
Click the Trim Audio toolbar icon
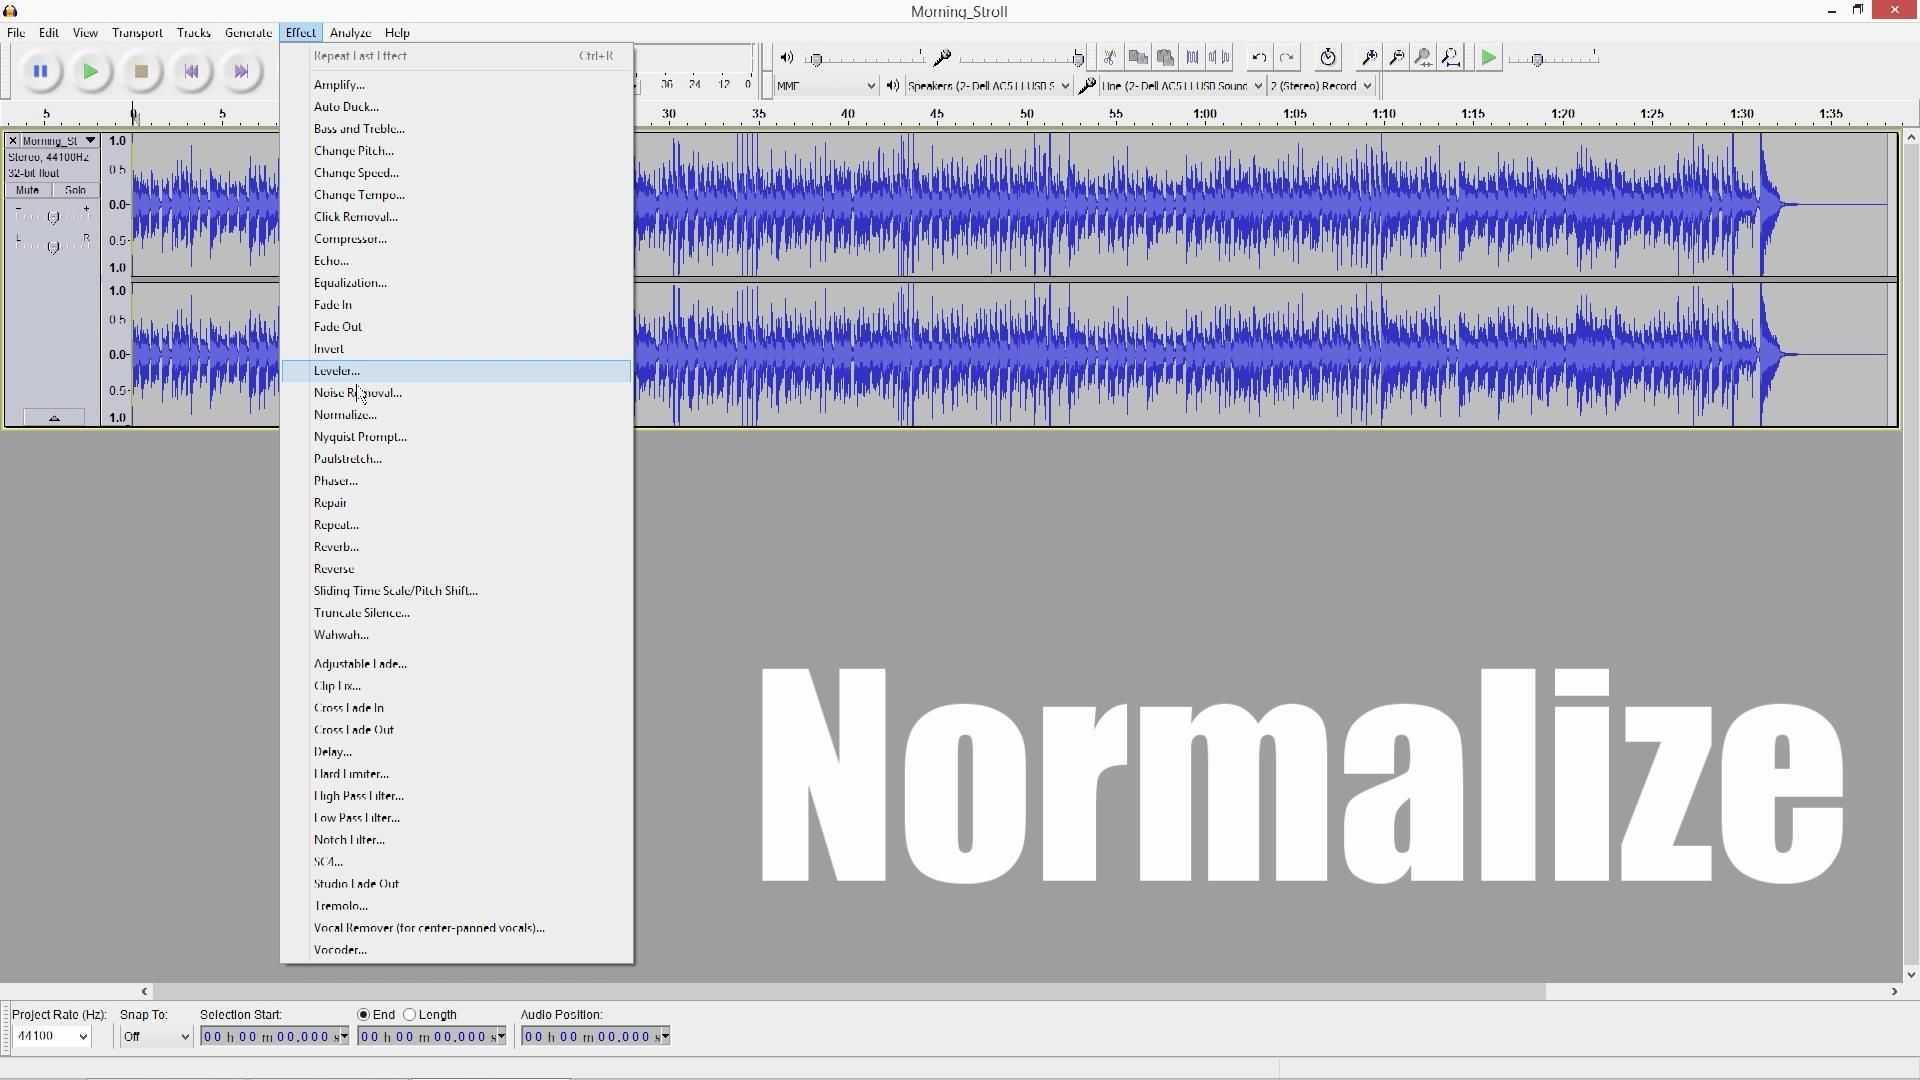1191,57
